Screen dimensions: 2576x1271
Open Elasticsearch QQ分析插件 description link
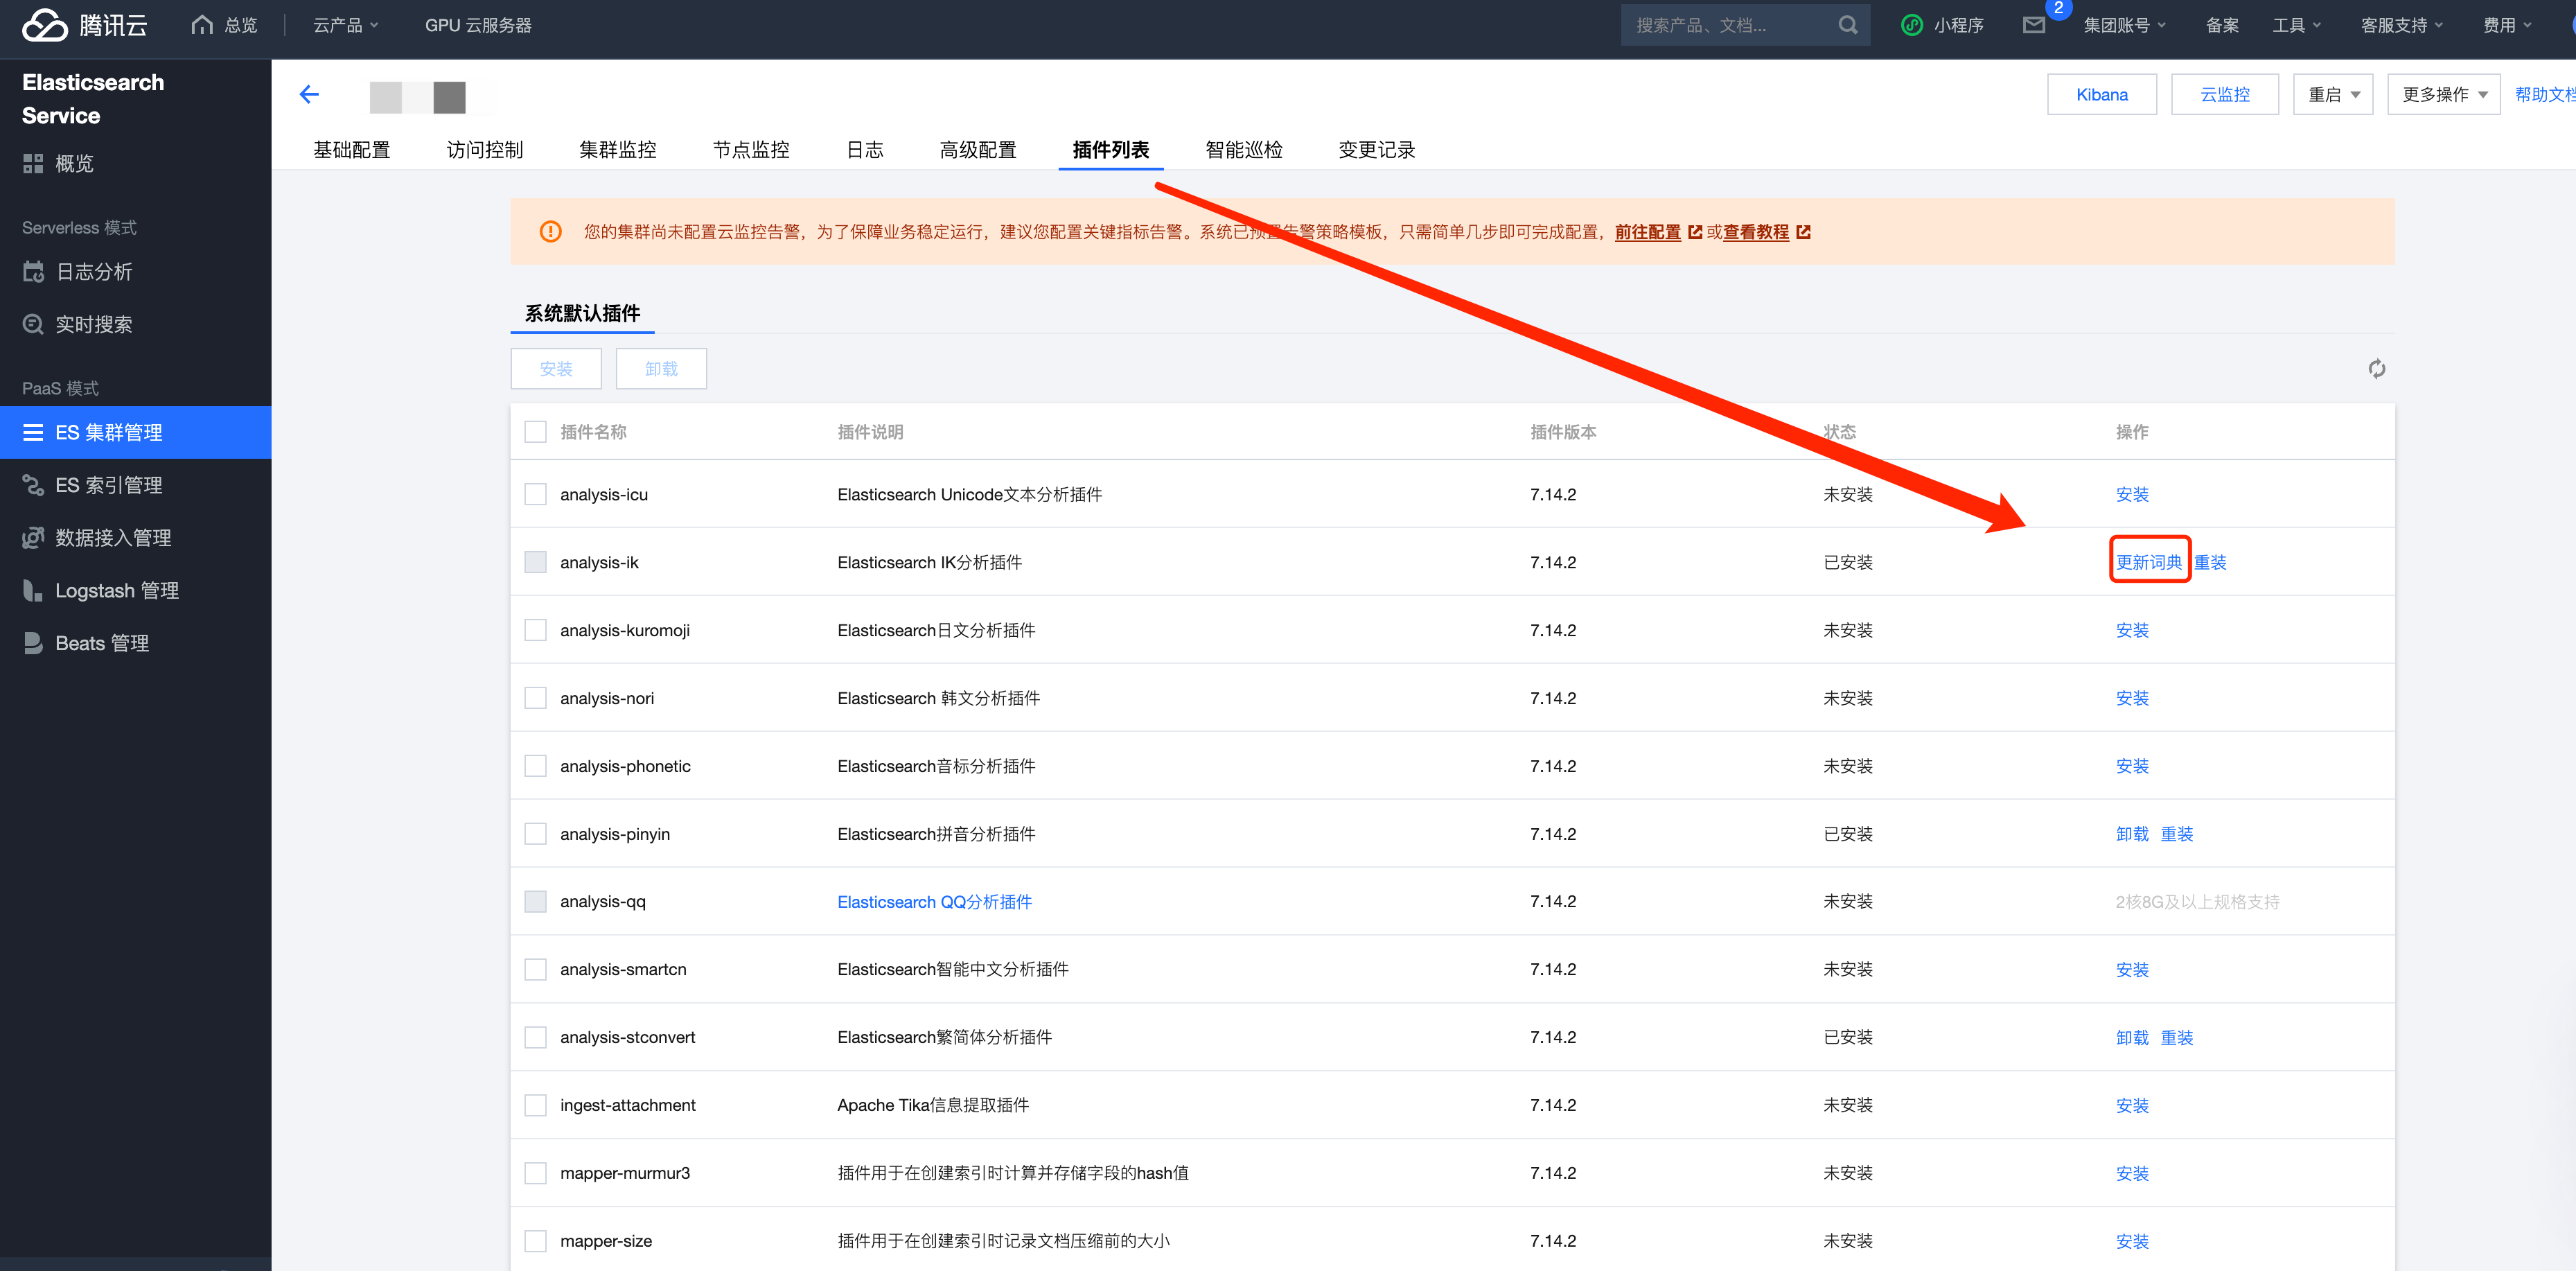click(934, 902)
